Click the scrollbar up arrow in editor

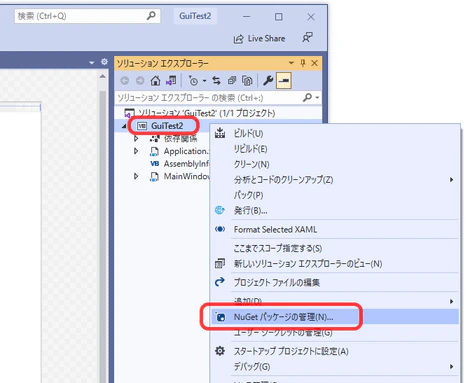pyautogui.click(x=103, y=77)
